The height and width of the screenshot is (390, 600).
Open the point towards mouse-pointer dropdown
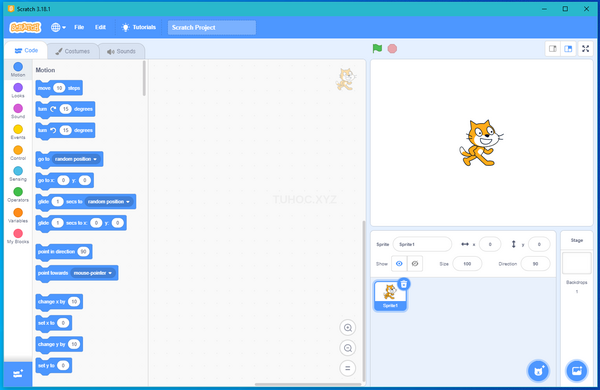click(93, 273)
